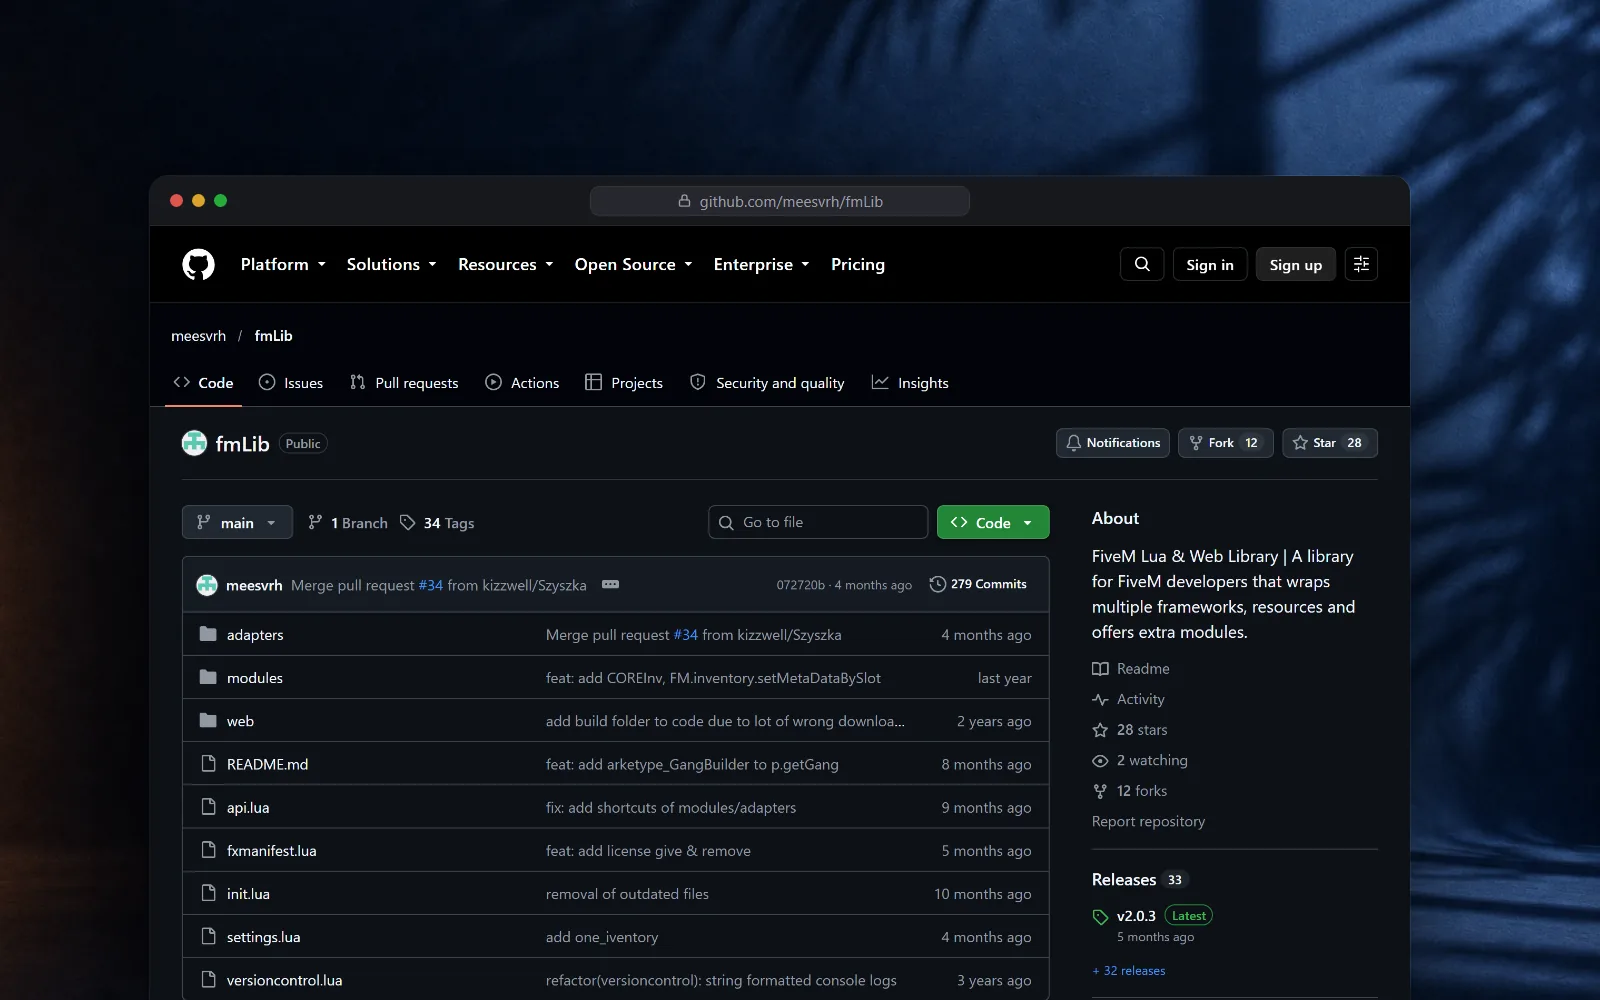Click the Notifications button
The width and height of the screenshot is (1600, 1000).
tap(1113, 443)
